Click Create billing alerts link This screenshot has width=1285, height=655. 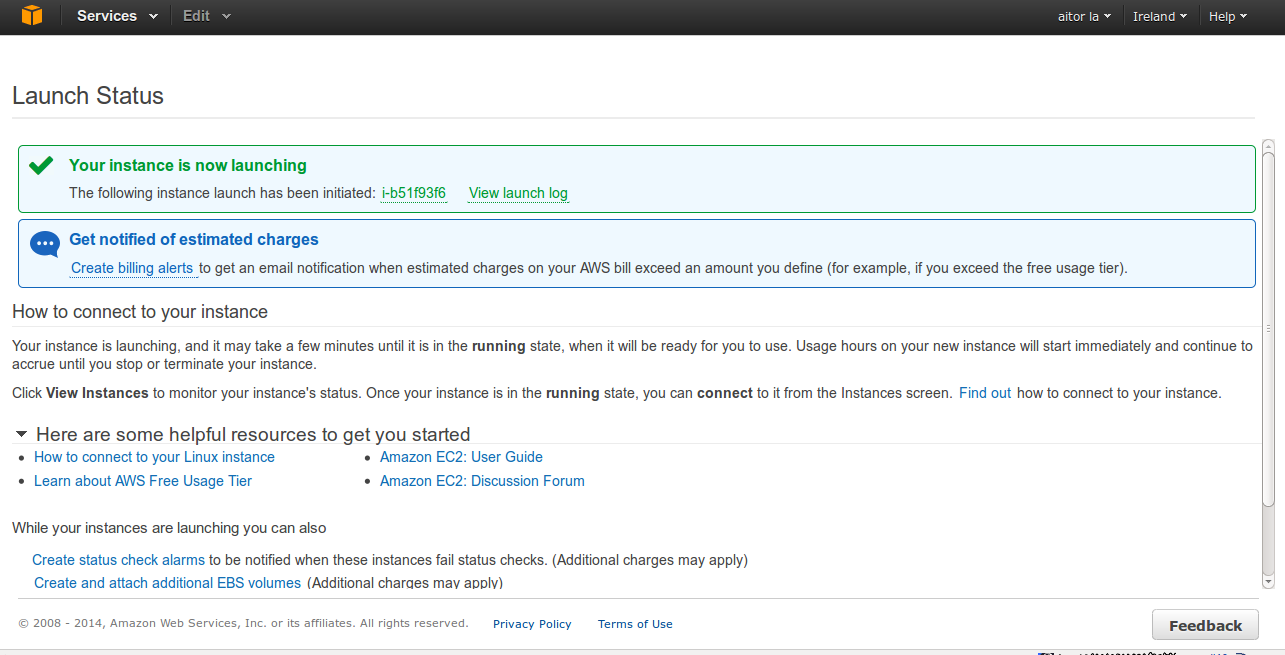coord(132,268)
